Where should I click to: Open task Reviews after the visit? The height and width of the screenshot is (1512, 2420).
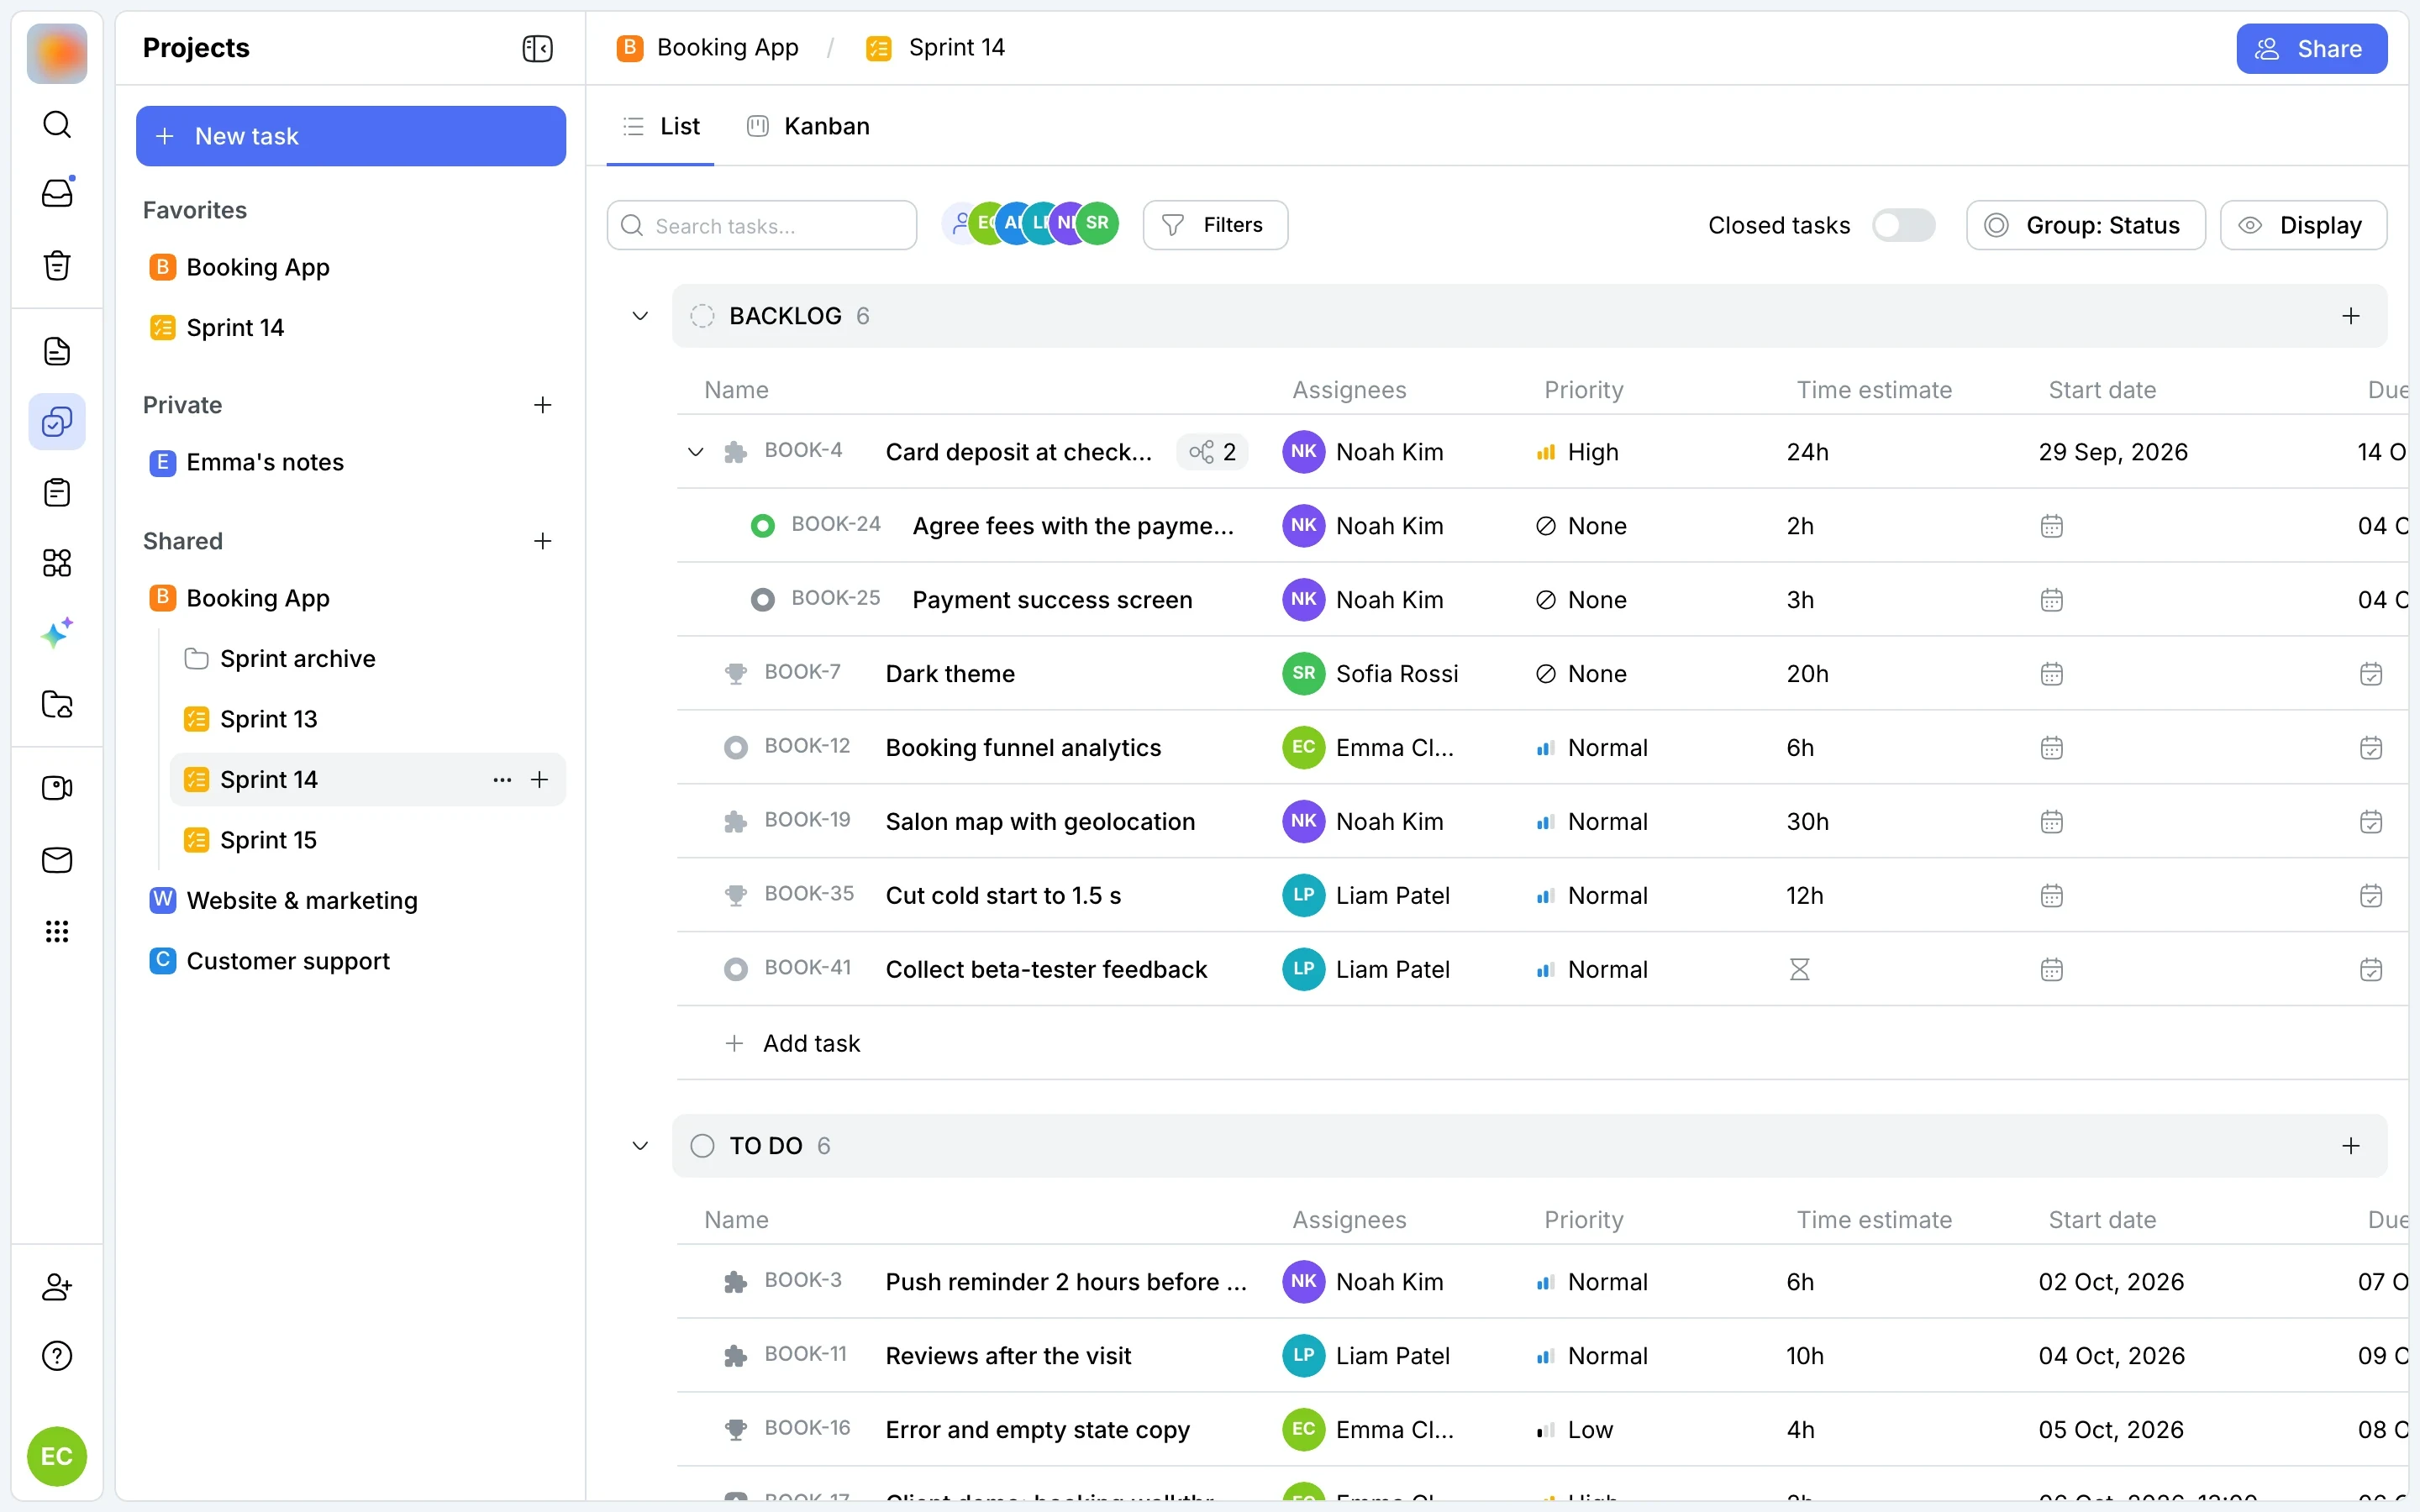point(1008,1356)
